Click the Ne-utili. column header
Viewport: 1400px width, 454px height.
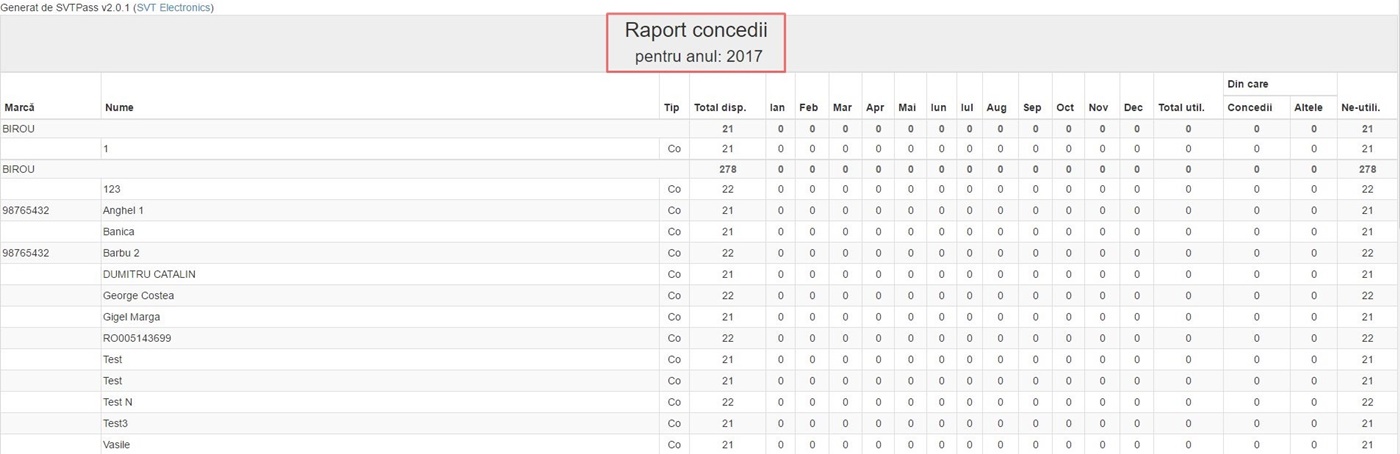[x=1361, y=107]
